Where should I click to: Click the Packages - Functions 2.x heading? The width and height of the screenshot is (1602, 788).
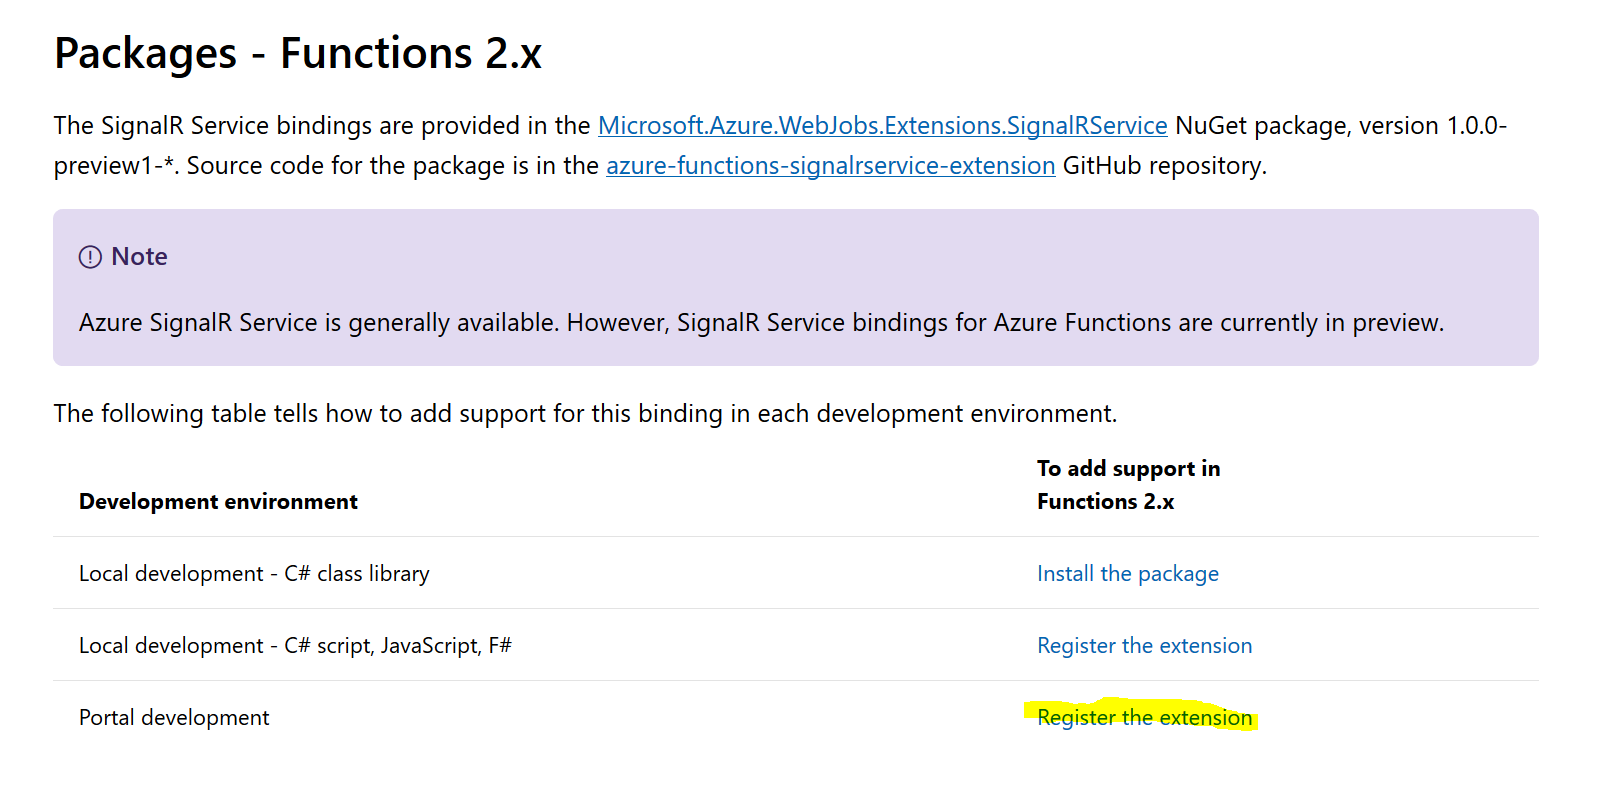click(x=297, y=53)
